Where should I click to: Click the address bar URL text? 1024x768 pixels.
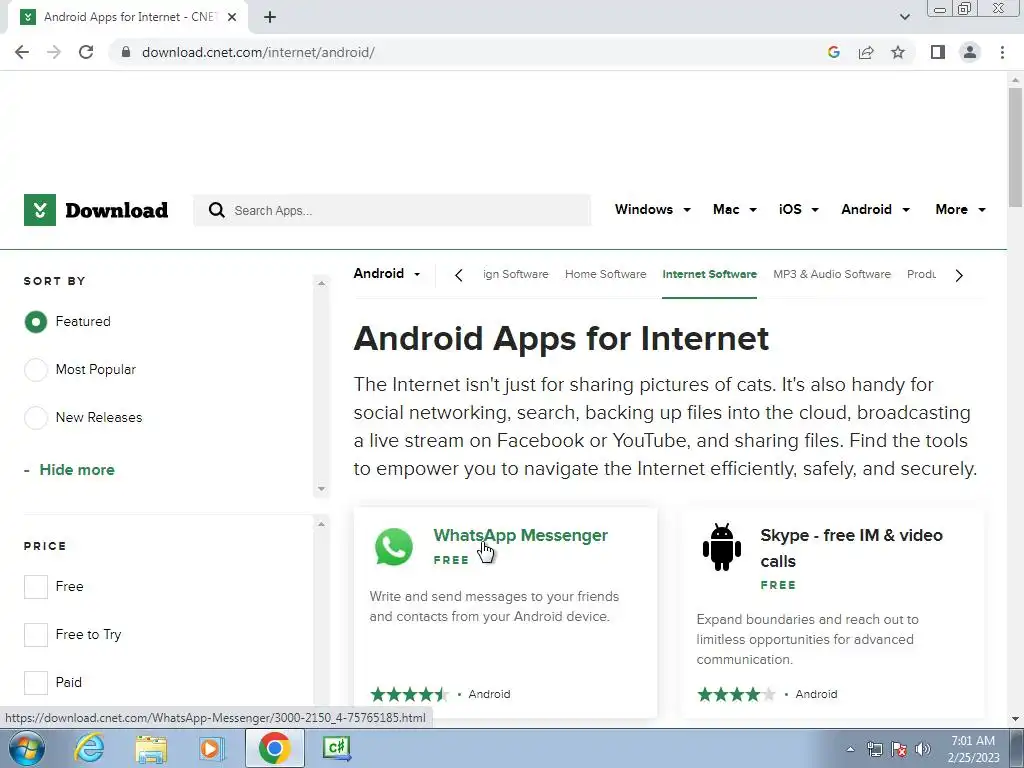point(258,52)
